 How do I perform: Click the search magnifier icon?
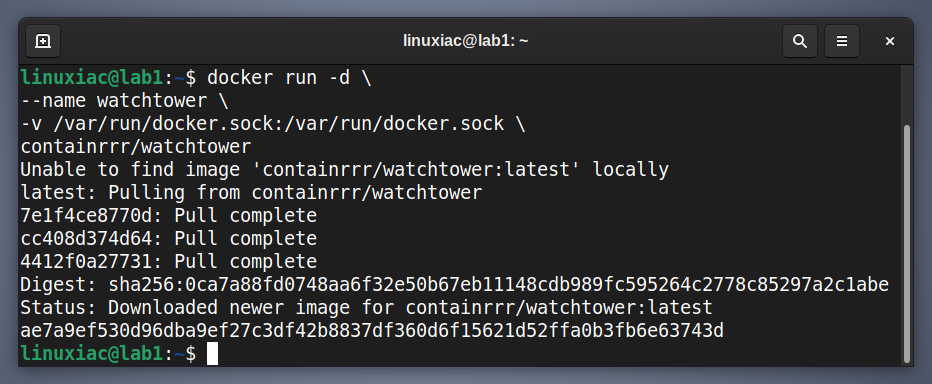click(800, 41)
